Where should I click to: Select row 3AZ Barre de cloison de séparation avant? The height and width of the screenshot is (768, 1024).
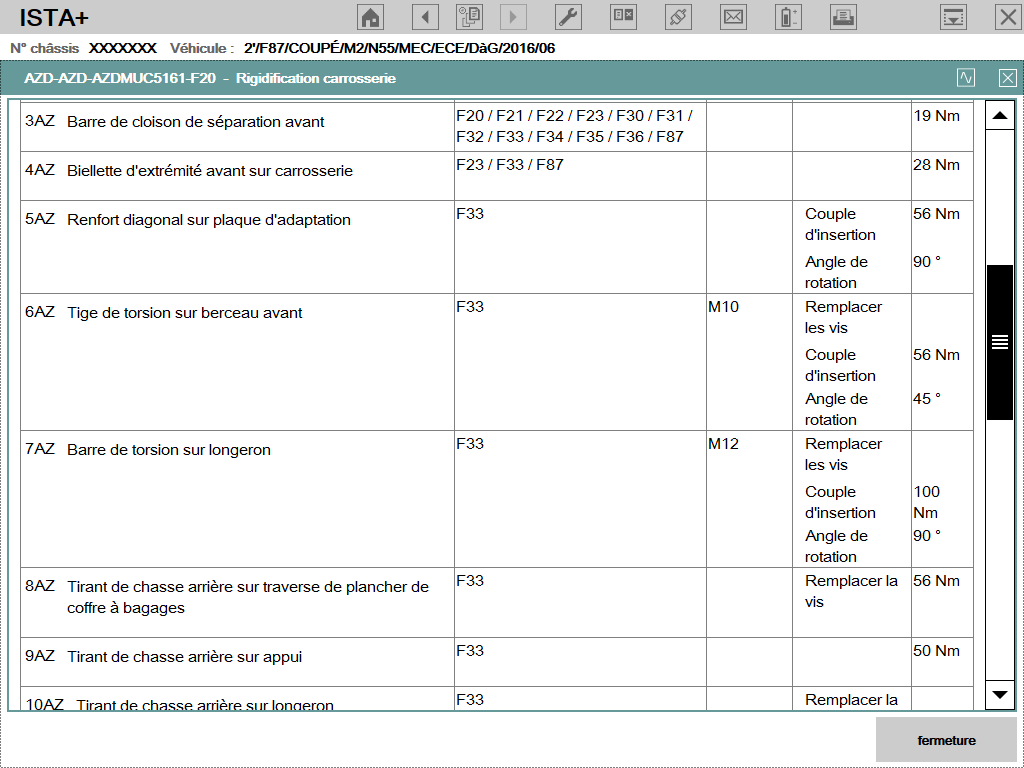(x=497, y=127)
